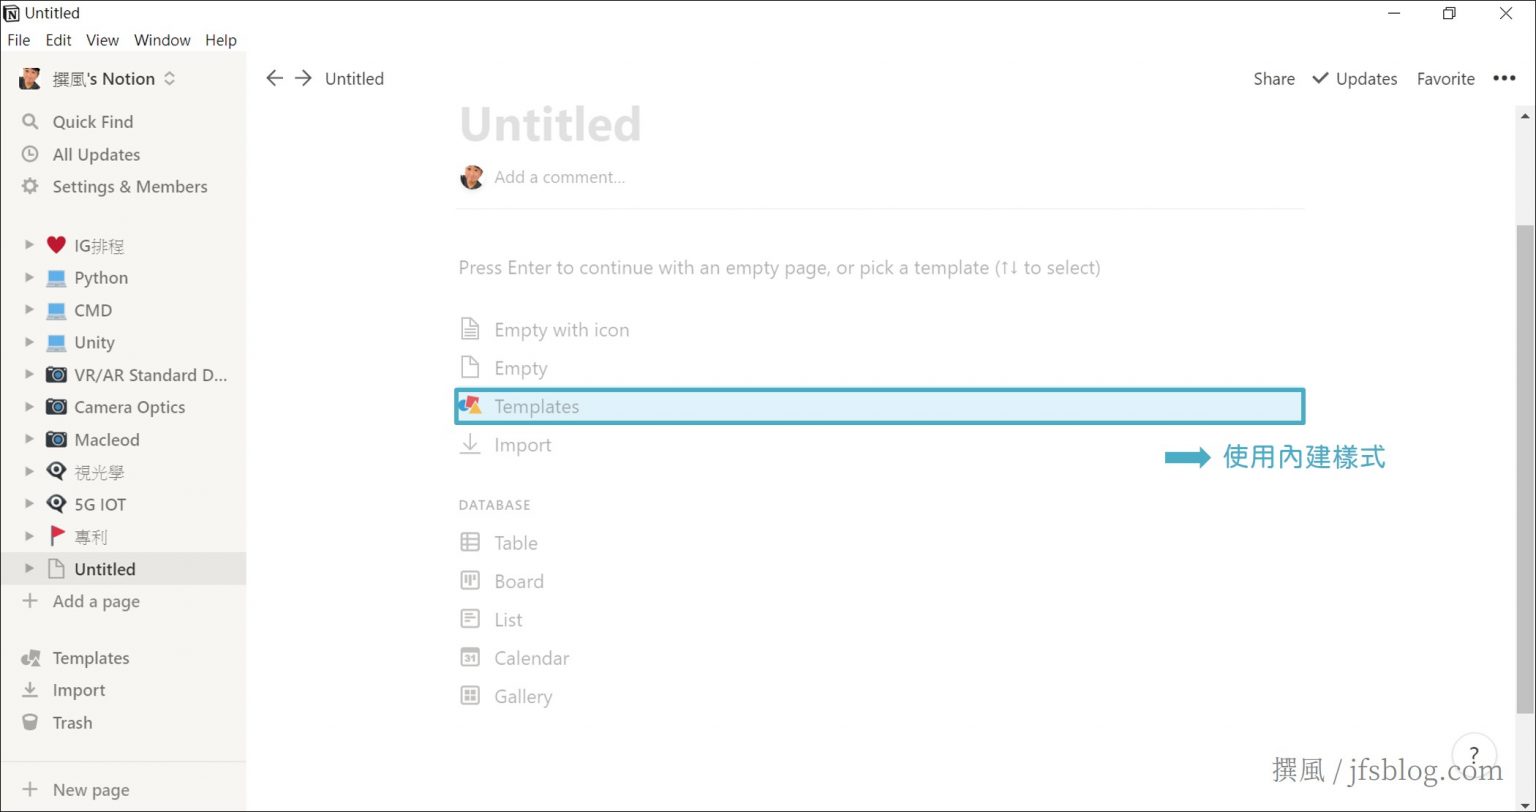Choose the Board database icon
The height and width of the screenshot is (812, 1536).
tap(470, 580)
